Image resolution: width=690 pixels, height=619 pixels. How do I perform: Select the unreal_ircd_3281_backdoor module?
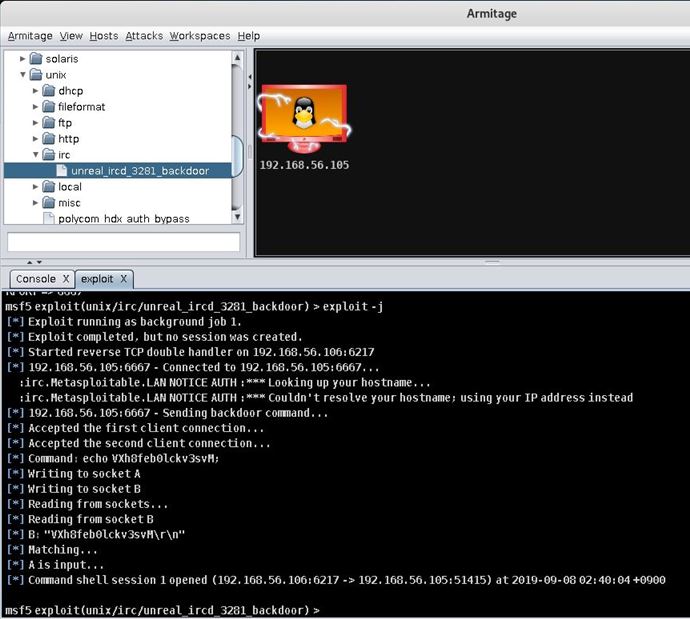[x=140, y=171]
